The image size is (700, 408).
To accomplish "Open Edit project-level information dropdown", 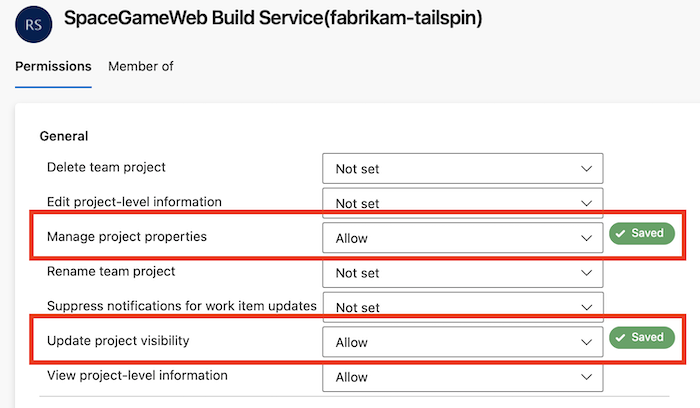I will 462,203.
